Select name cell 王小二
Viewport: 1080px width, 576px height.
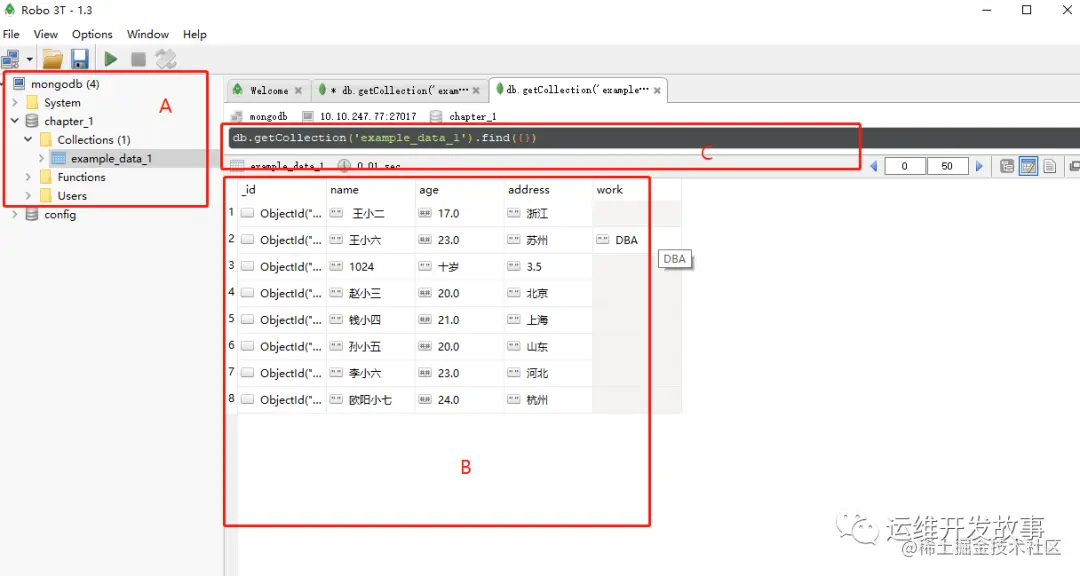coord(371,214)
